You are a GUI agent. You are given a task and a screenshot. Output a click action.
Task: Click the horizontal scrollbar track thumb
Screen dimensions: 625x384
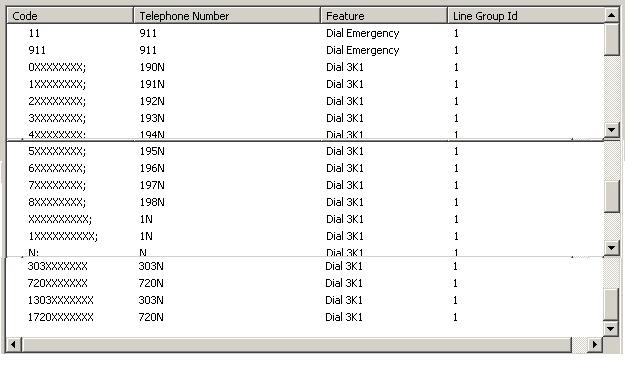(296, 345)
